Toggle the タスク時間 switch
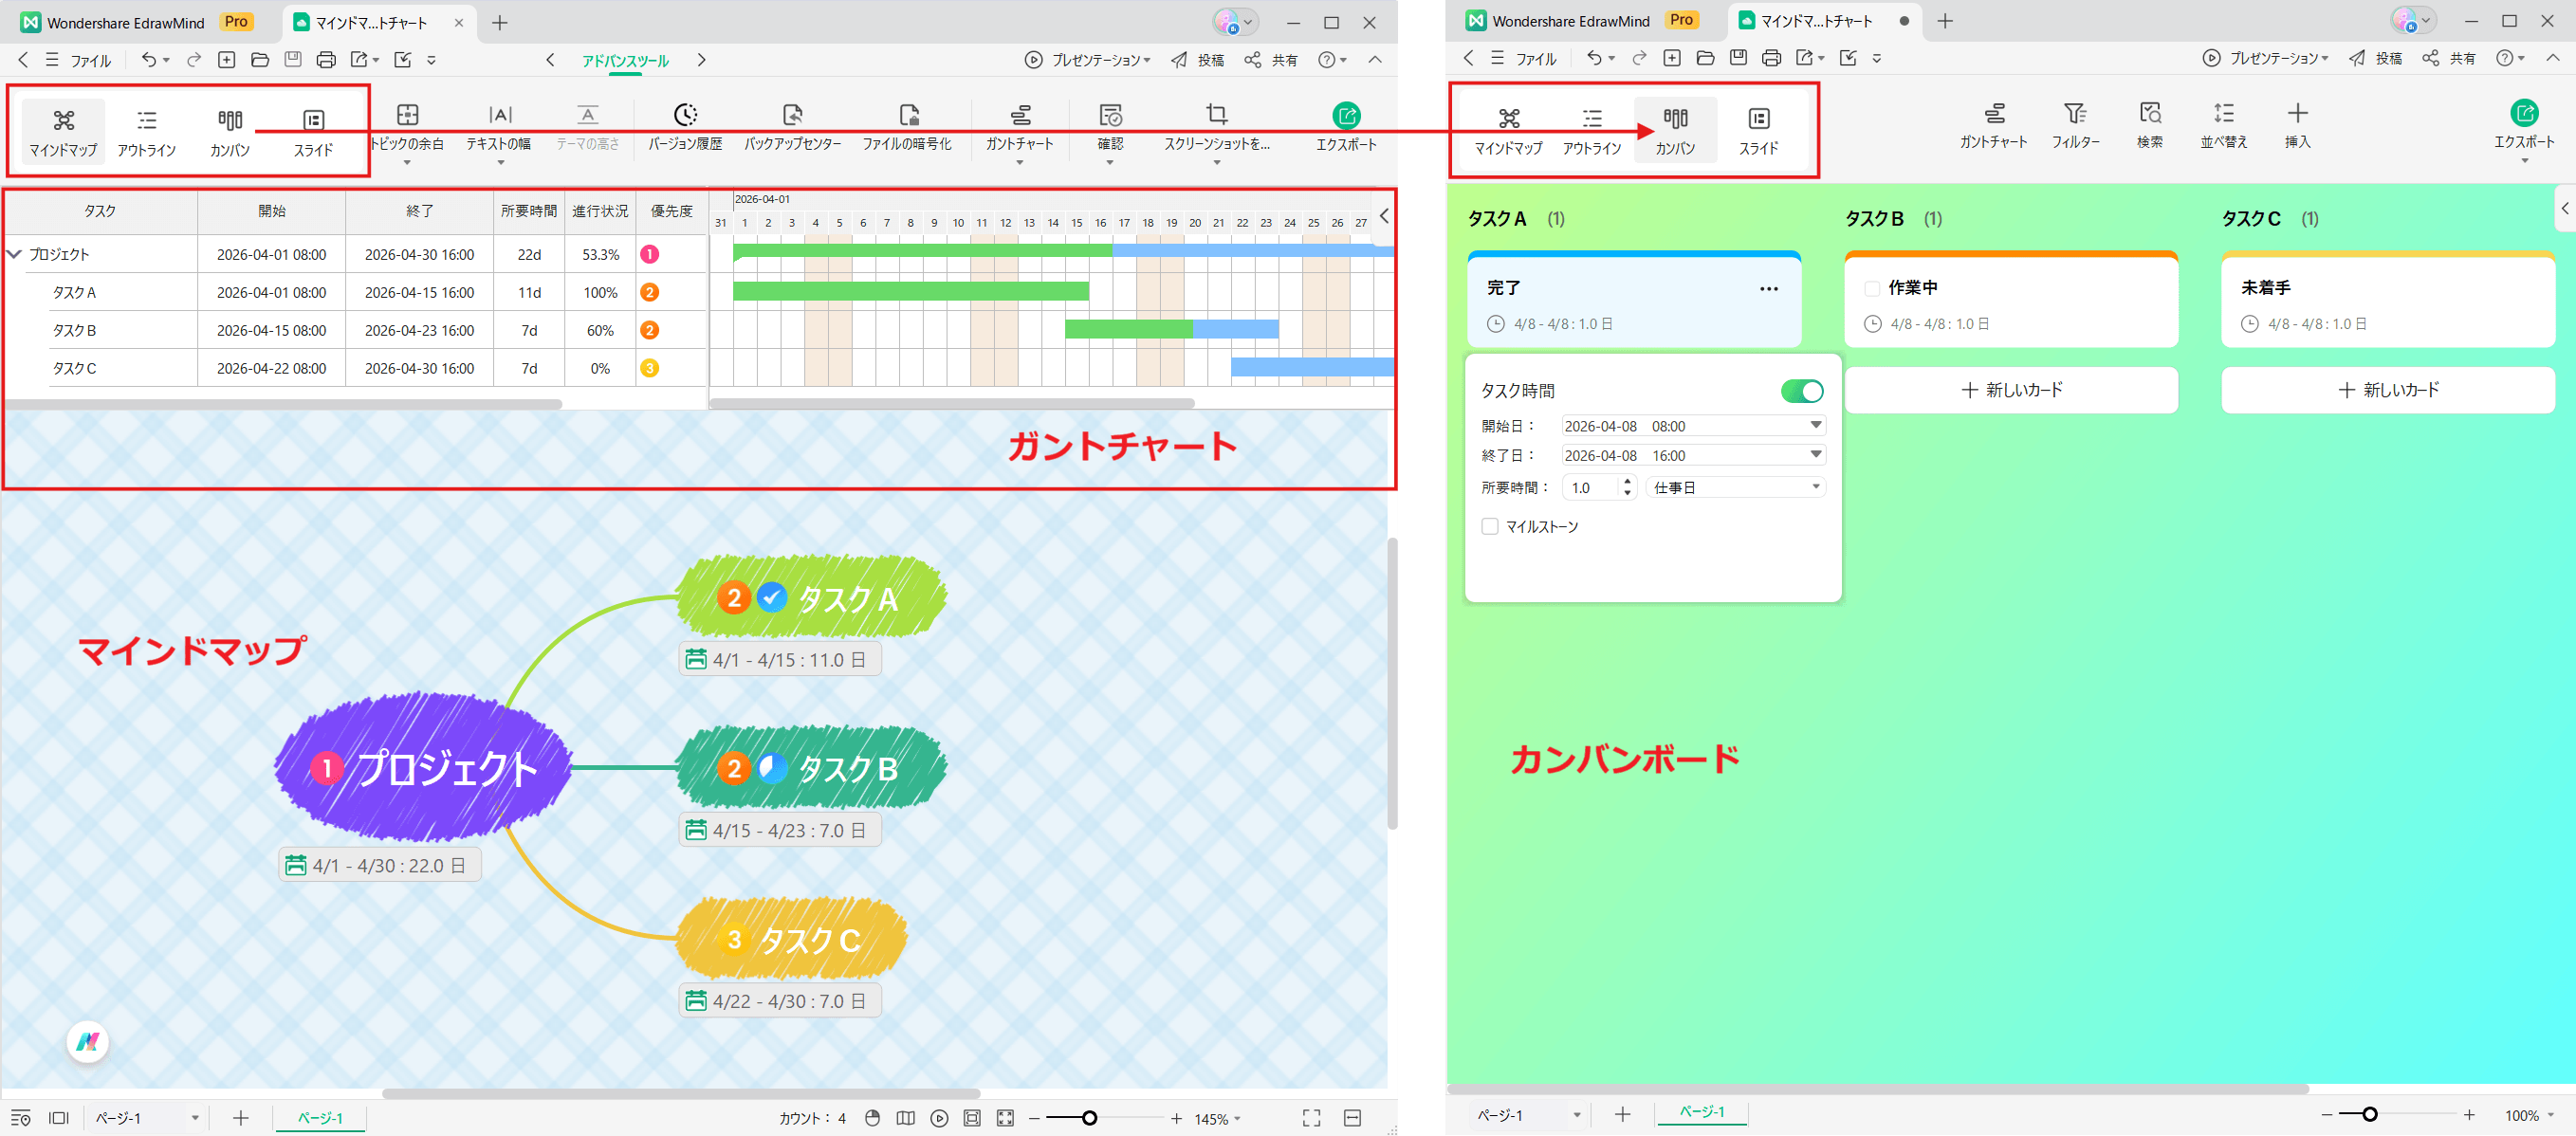The image size is (2576, 1136). (1801, 391)
